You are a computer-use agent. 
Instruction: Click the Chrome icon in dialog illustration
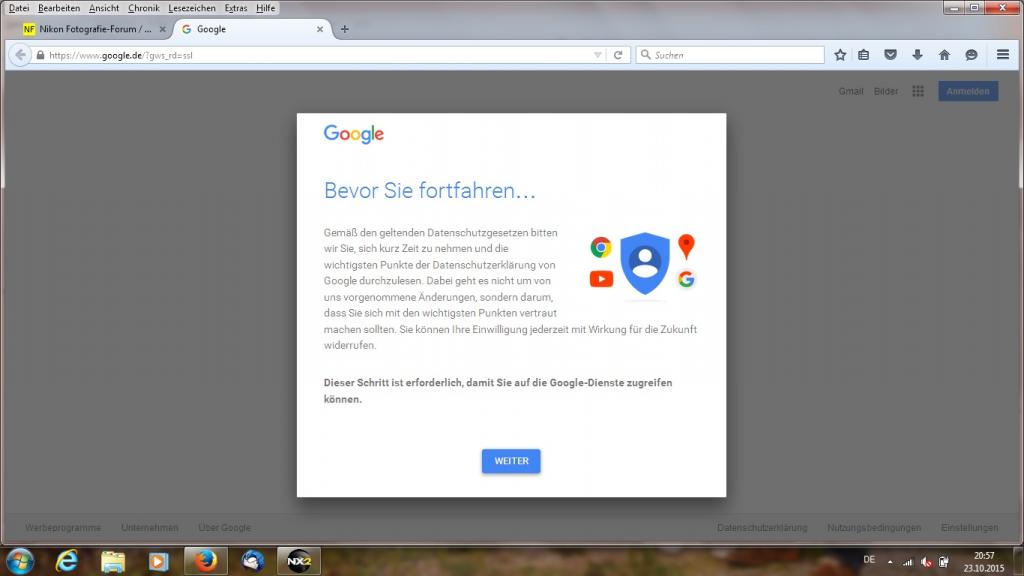point(601,248)
